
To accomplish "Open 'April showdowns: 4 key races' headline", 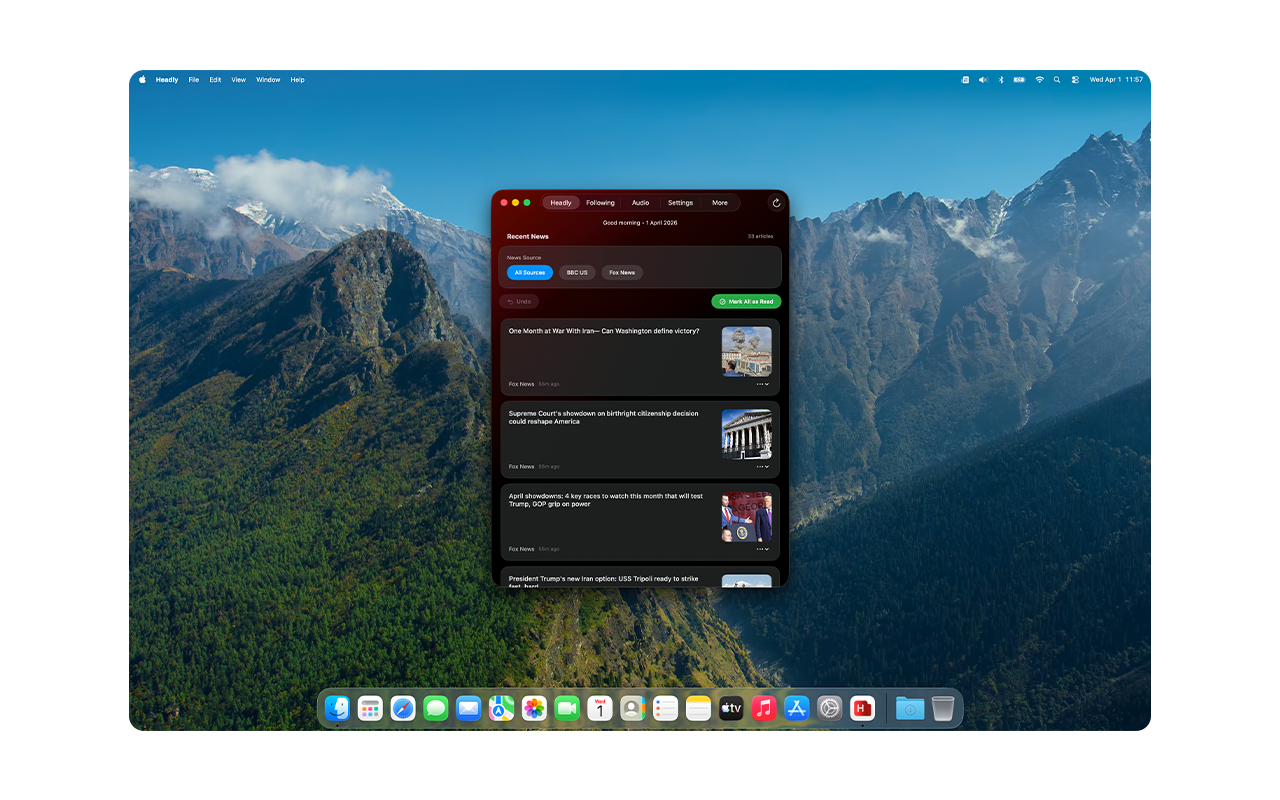I will (x=606, y=500).
